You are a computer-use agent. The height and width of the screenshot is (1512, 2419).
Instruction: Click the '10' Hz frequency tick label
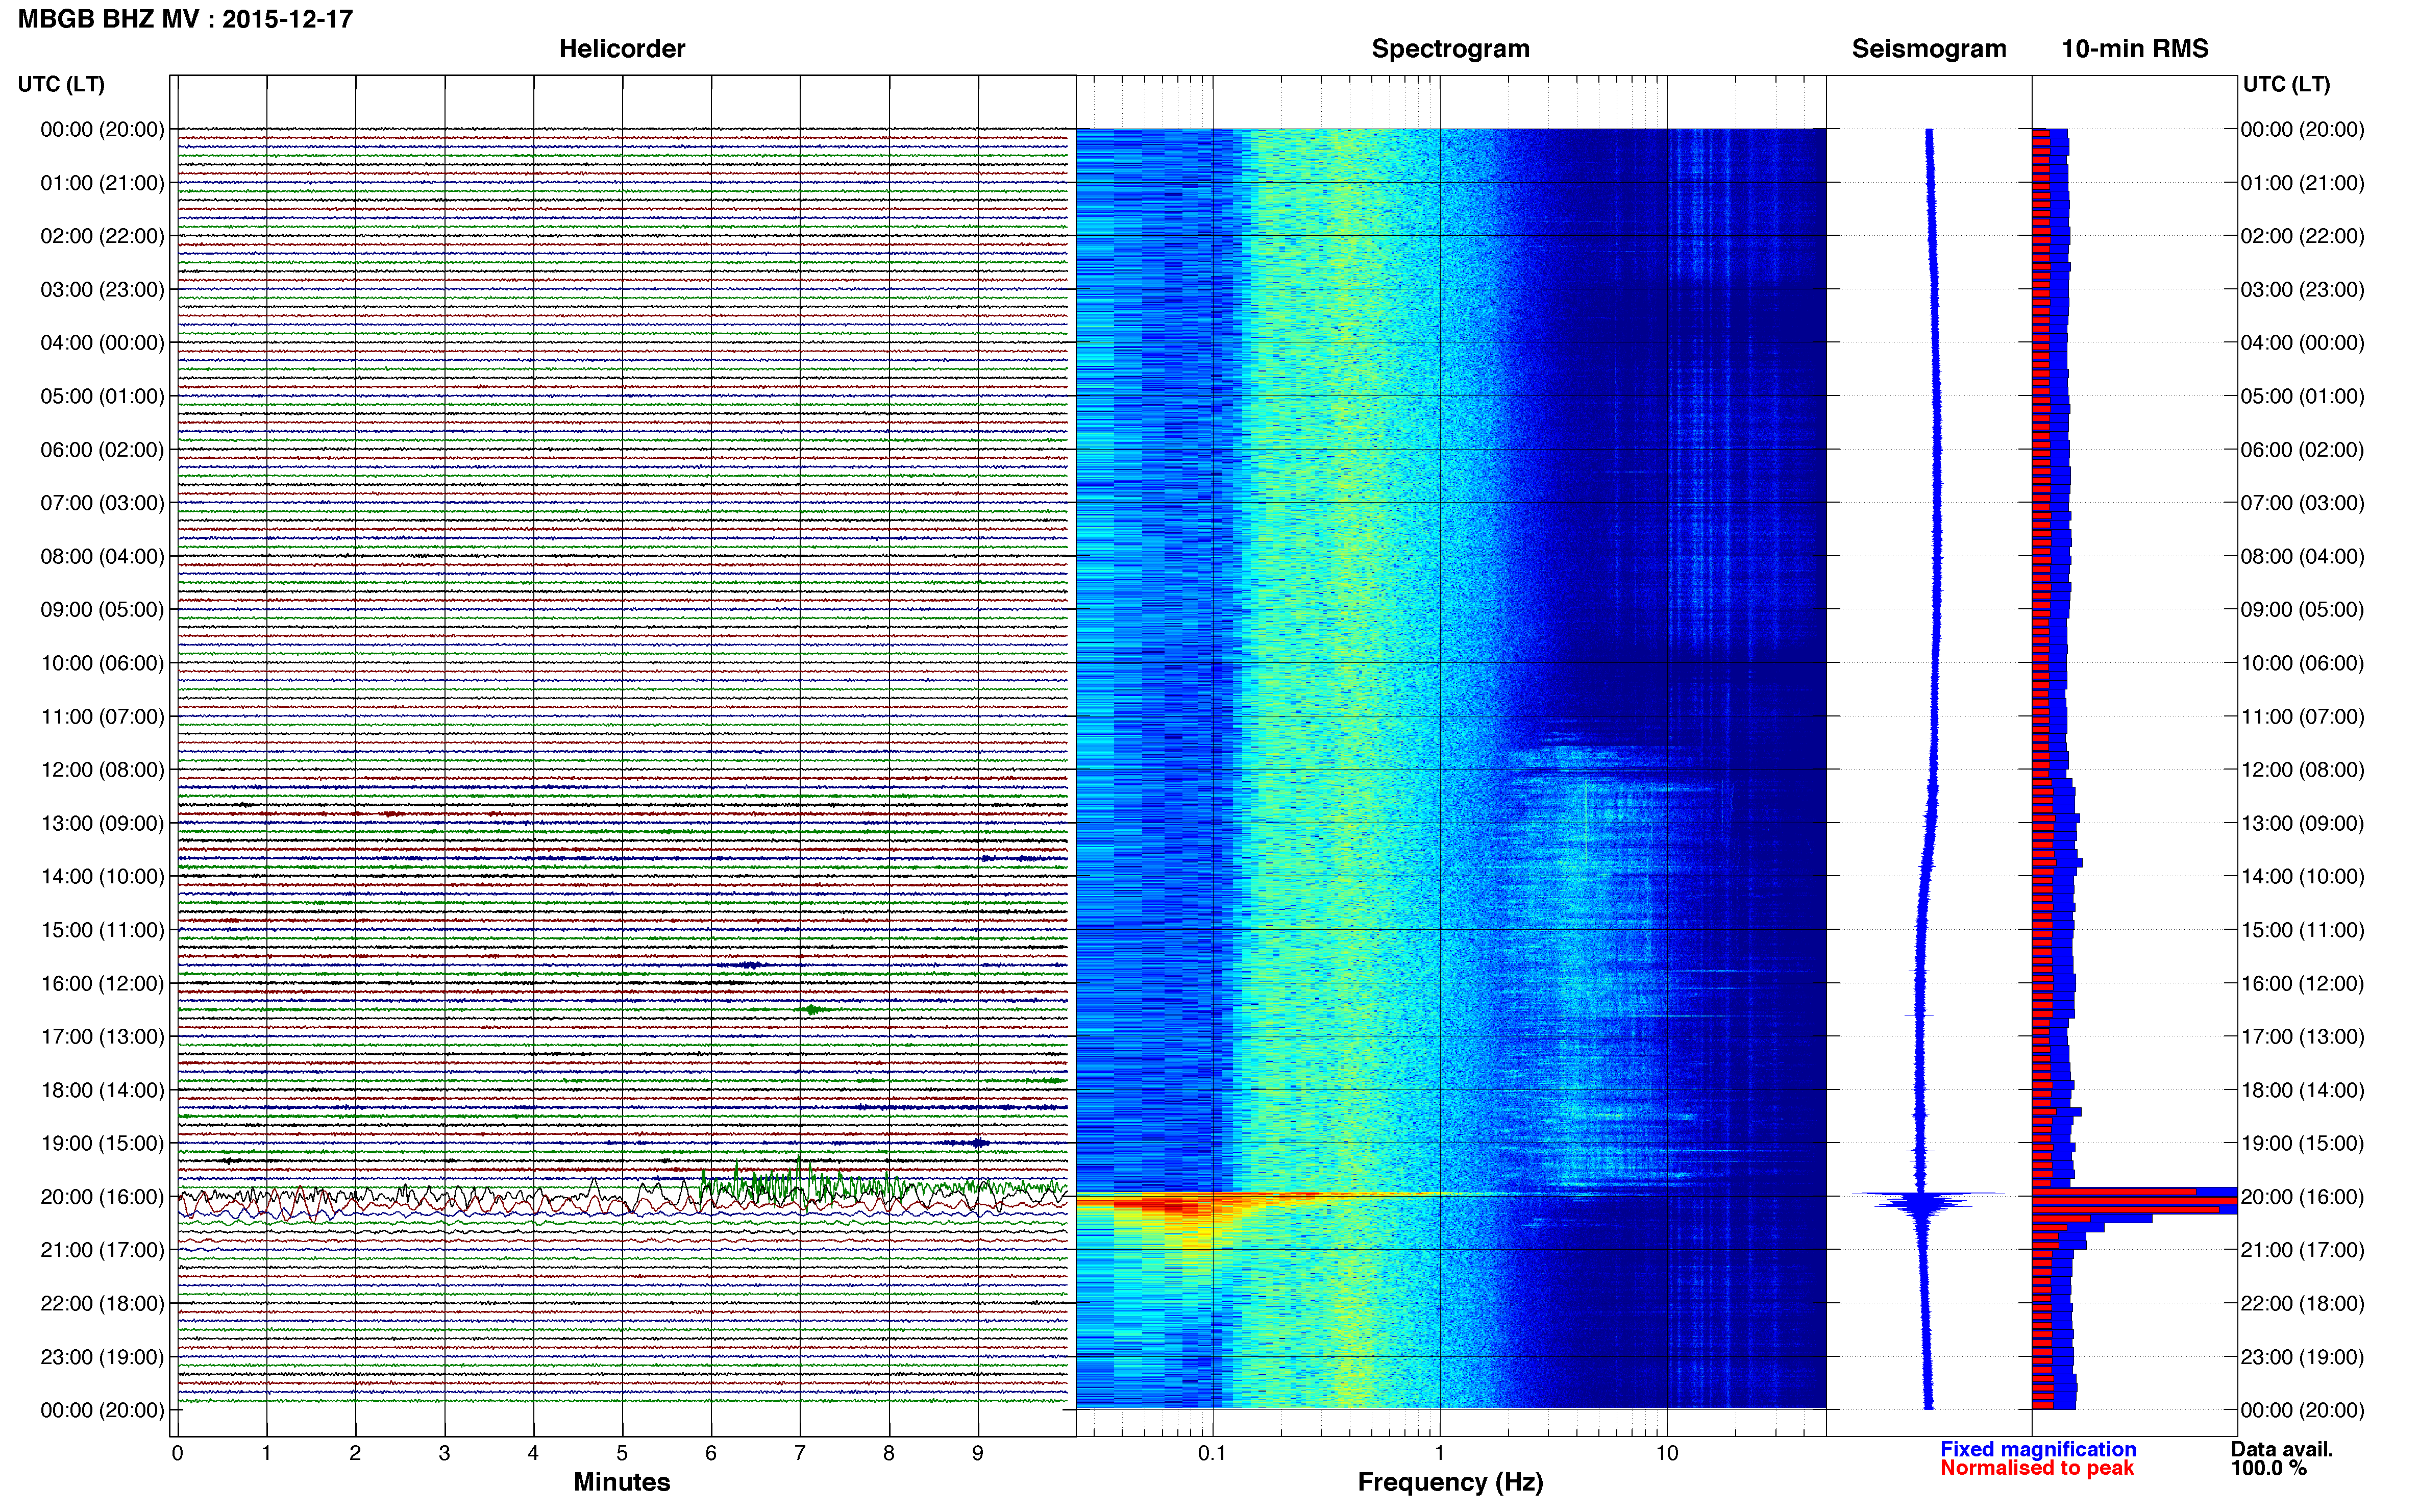(1667, 1453)
